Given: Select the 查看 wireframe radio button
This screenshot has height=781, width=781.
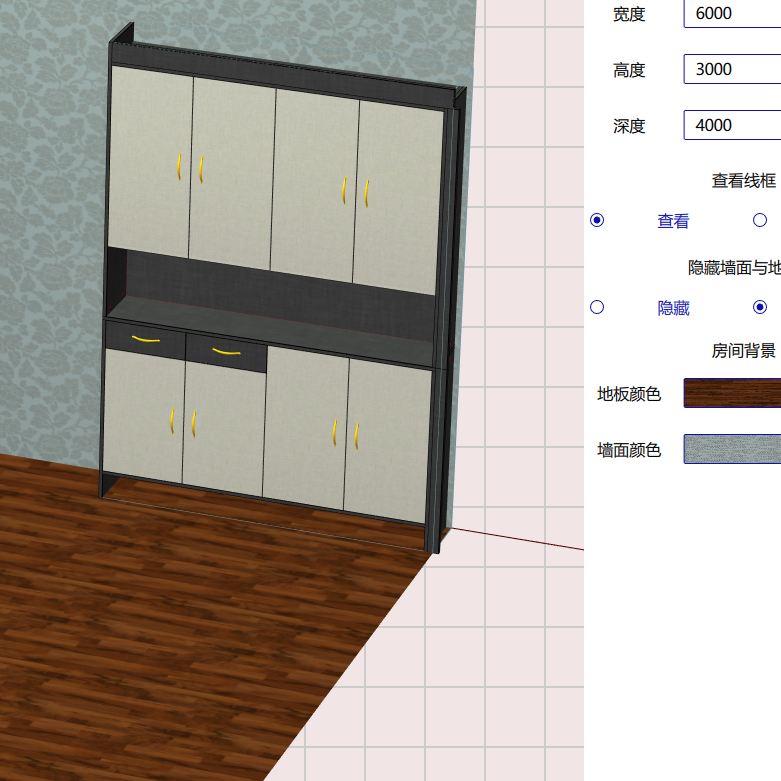Looking at the screenshot, I should tap(597, 220).
